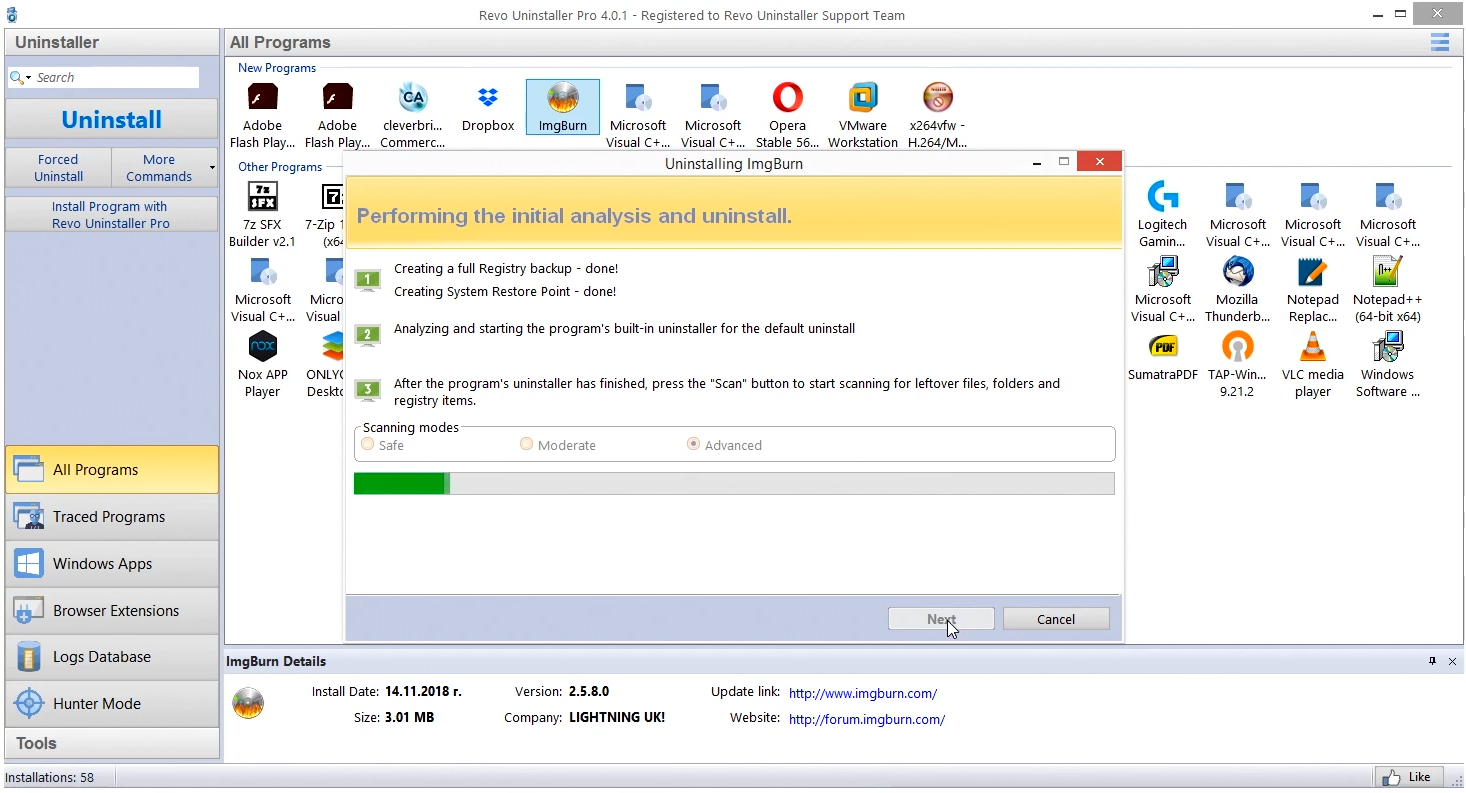This screenshot has height=793, width=1466.
Task: Click the Forced Uninstall button
Action: point(58,167)
